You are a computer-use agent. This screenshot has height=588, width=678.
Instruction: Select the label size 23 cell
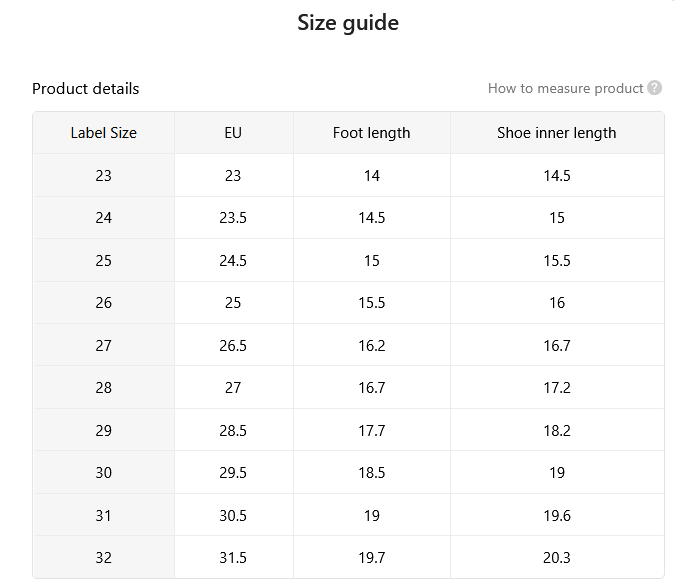104,176
